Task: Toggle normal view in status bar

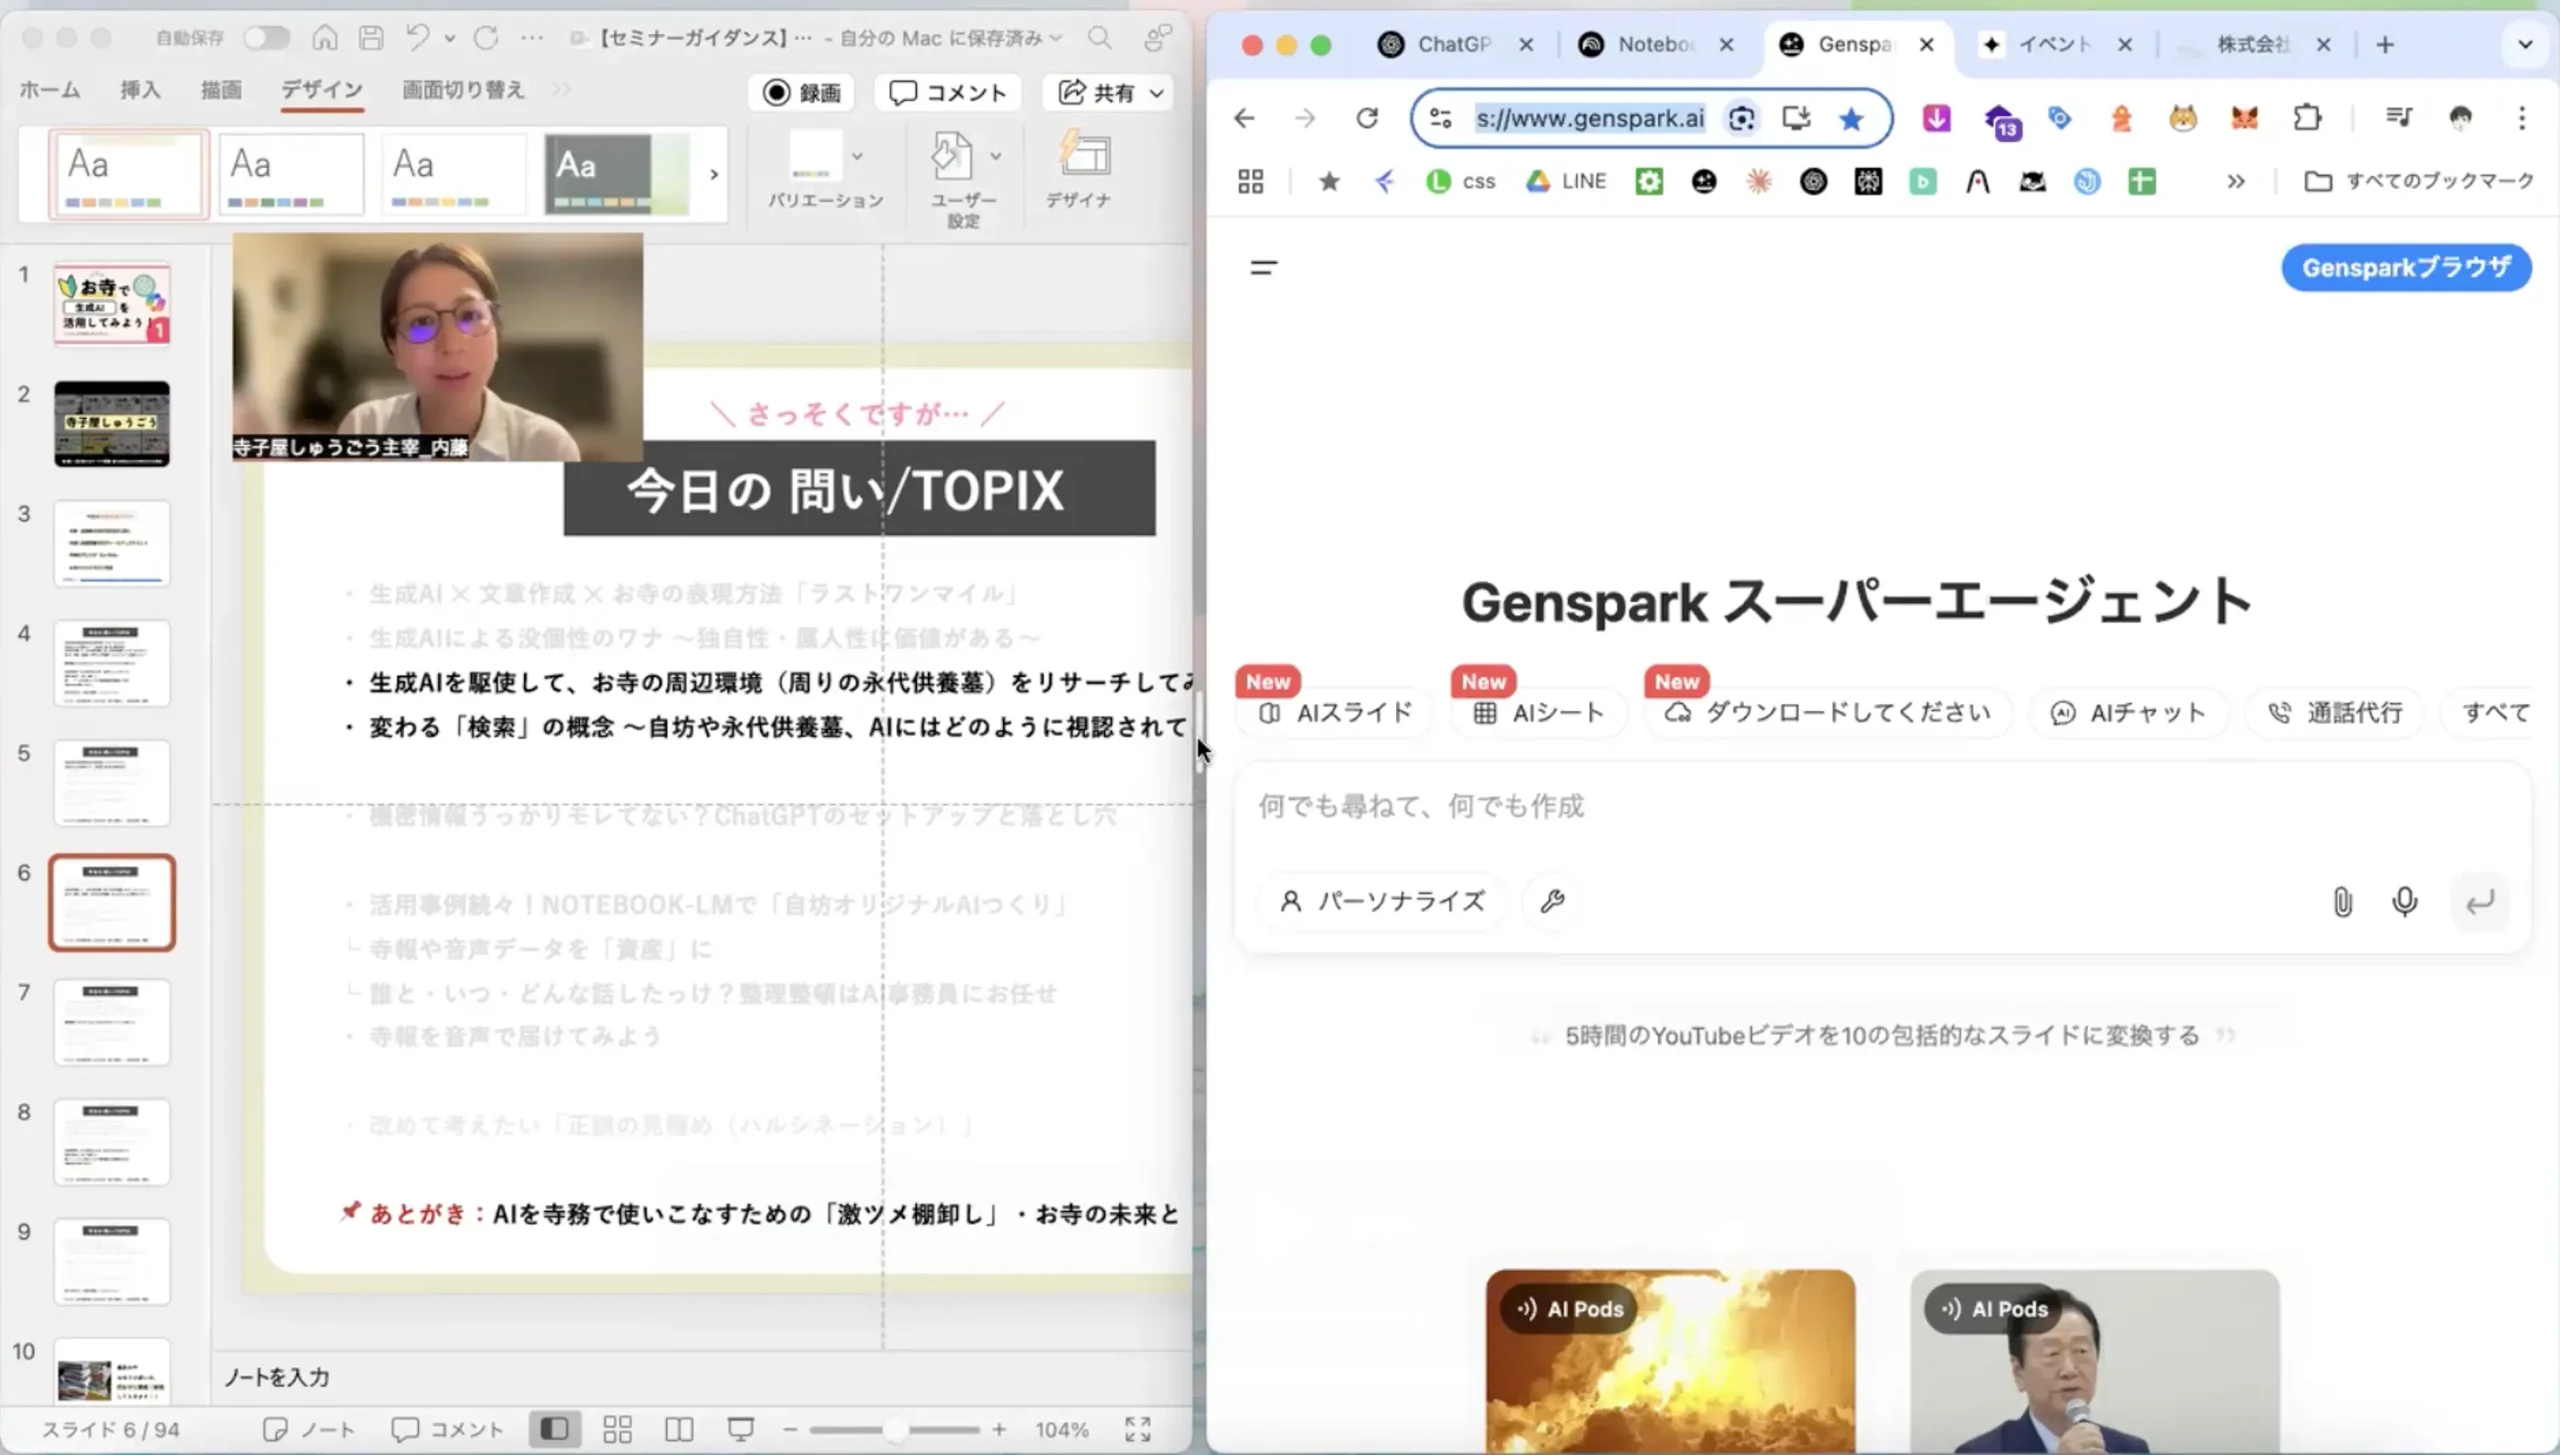Action: click(554, 1429)
